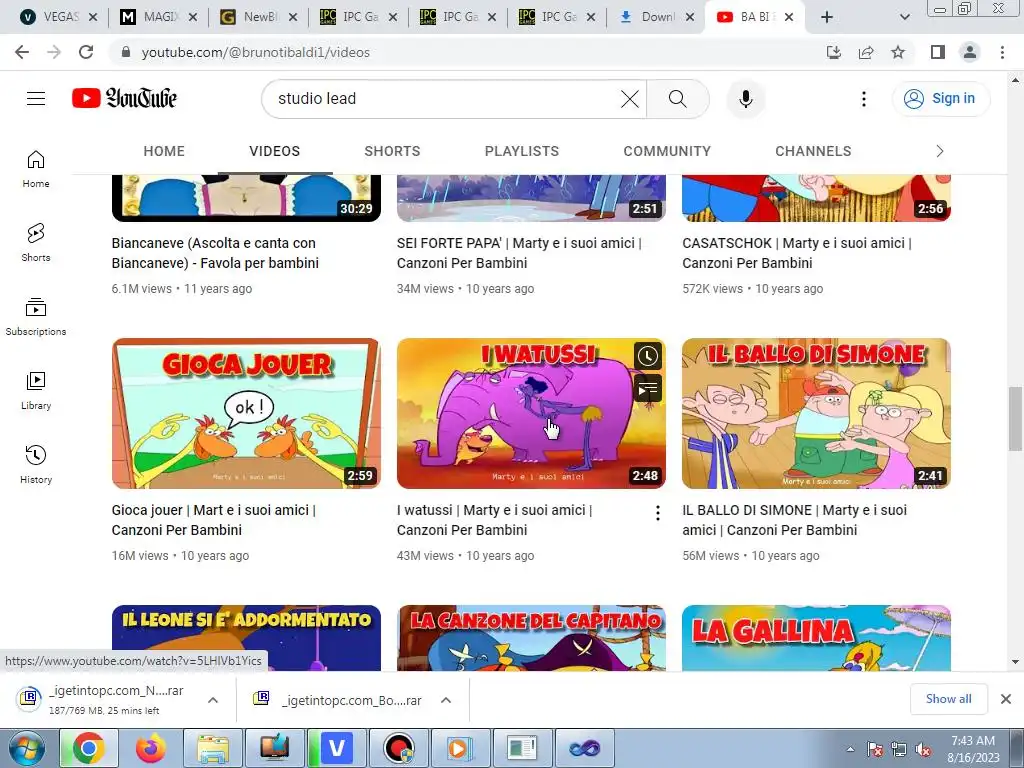This screenshot has height=768, width=1024.
Task: Open SEI FORTE PAPA' video title
Action: tap(519, 253)
